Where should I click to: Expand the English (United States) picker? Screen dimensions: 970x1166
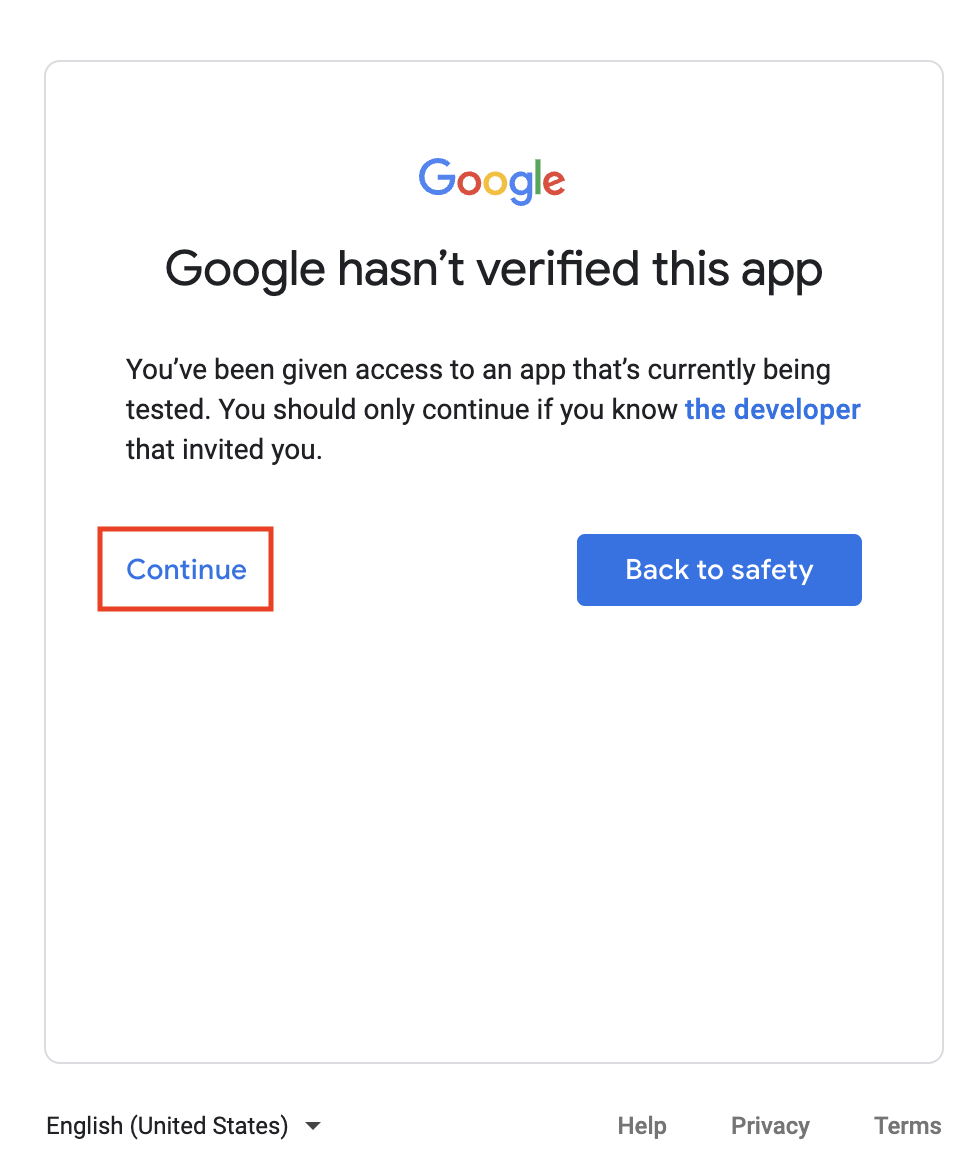pyautogui.click(x=185, y=1126)
